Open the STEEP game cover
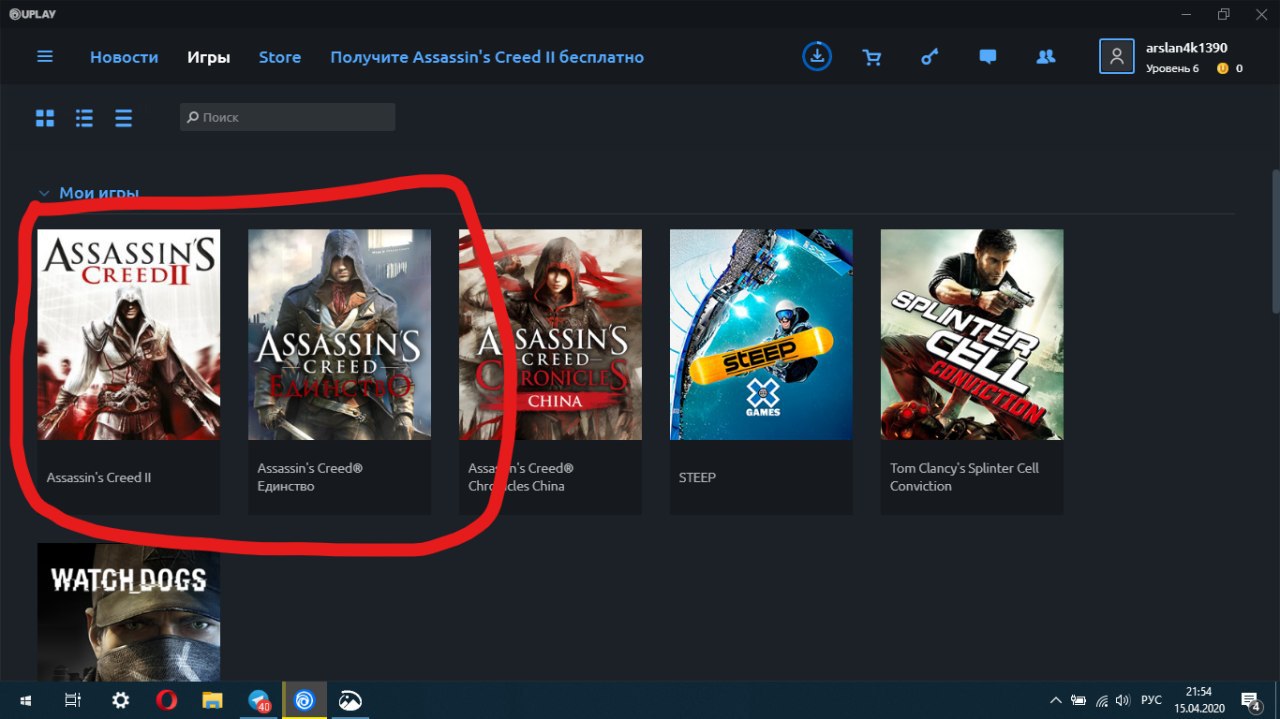 tap(761, 334)
